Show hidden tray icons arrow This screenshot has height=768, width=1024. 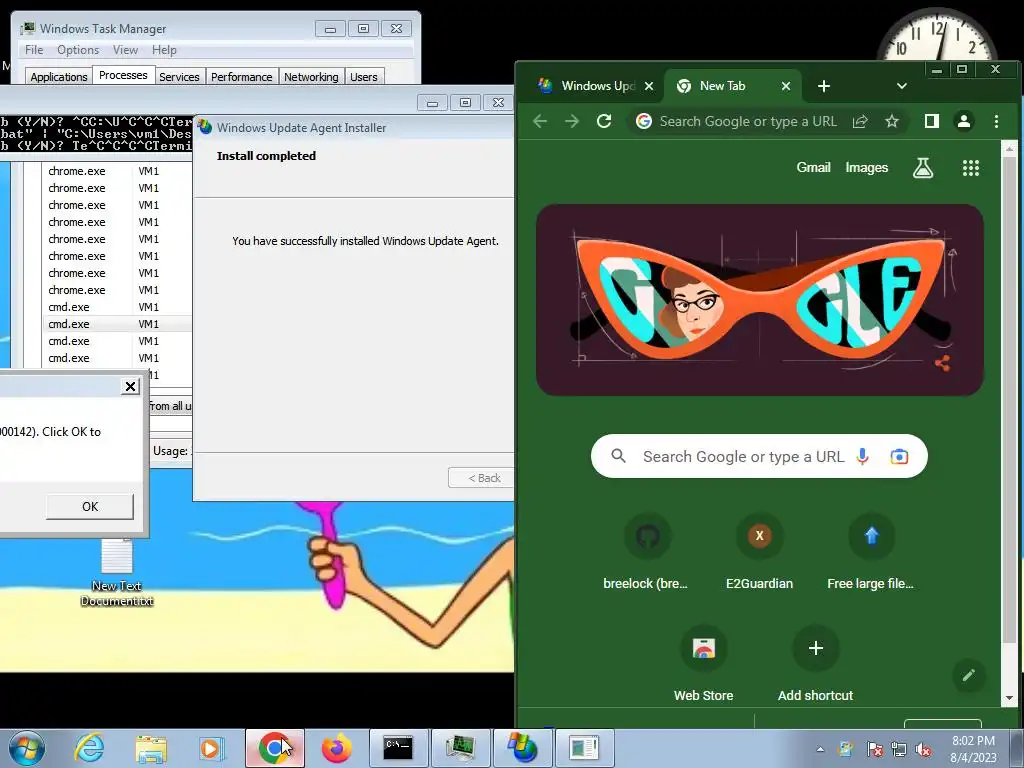[820, 749]
